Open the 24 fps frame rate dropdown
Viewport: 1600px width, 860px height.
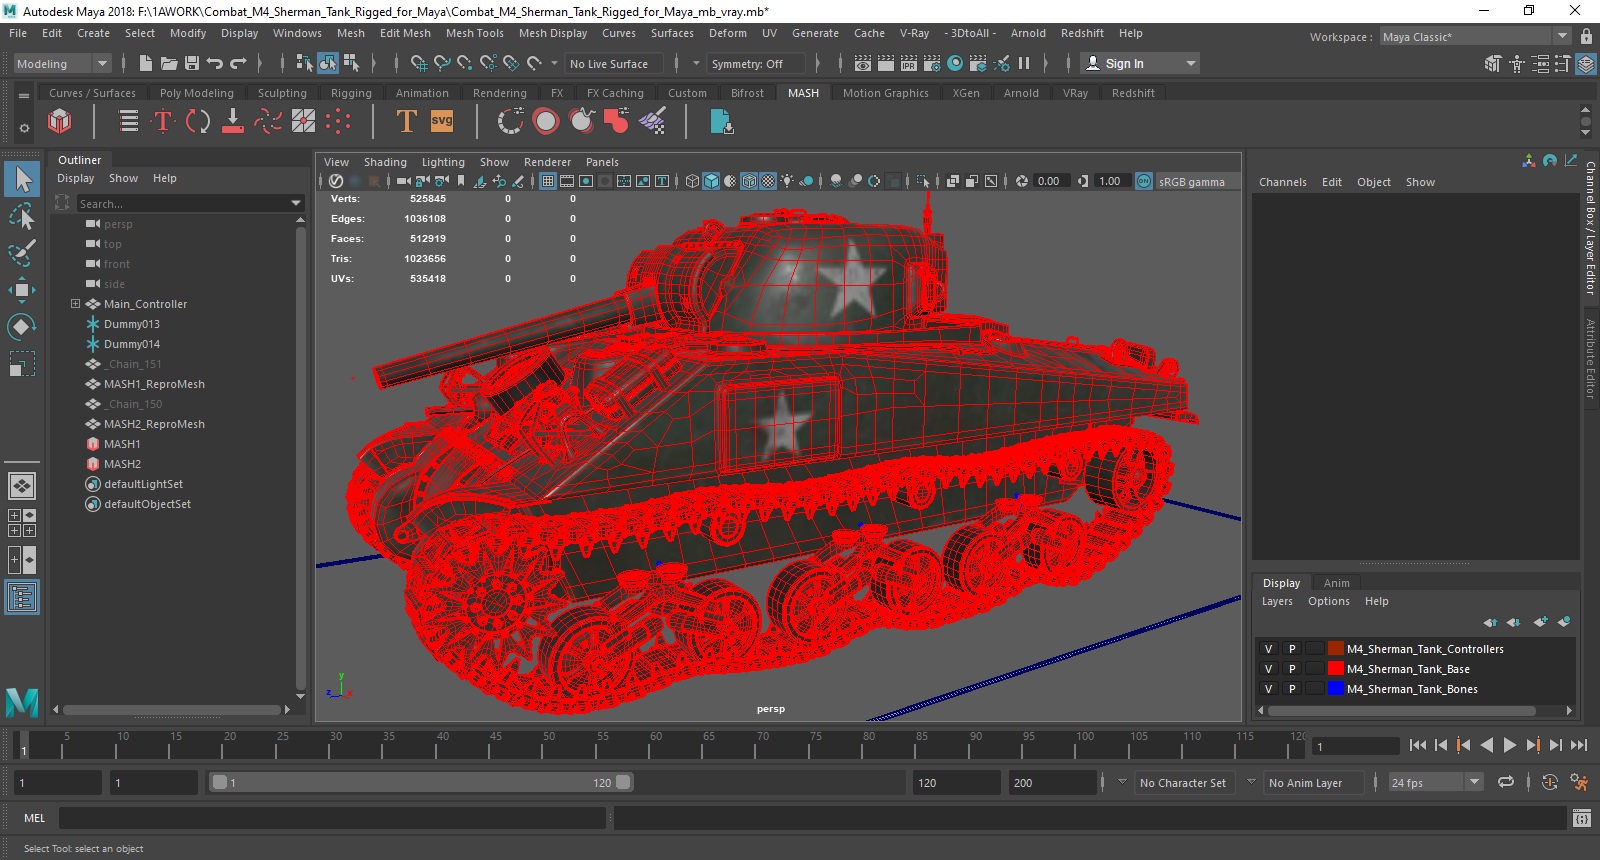[1436, 782]
